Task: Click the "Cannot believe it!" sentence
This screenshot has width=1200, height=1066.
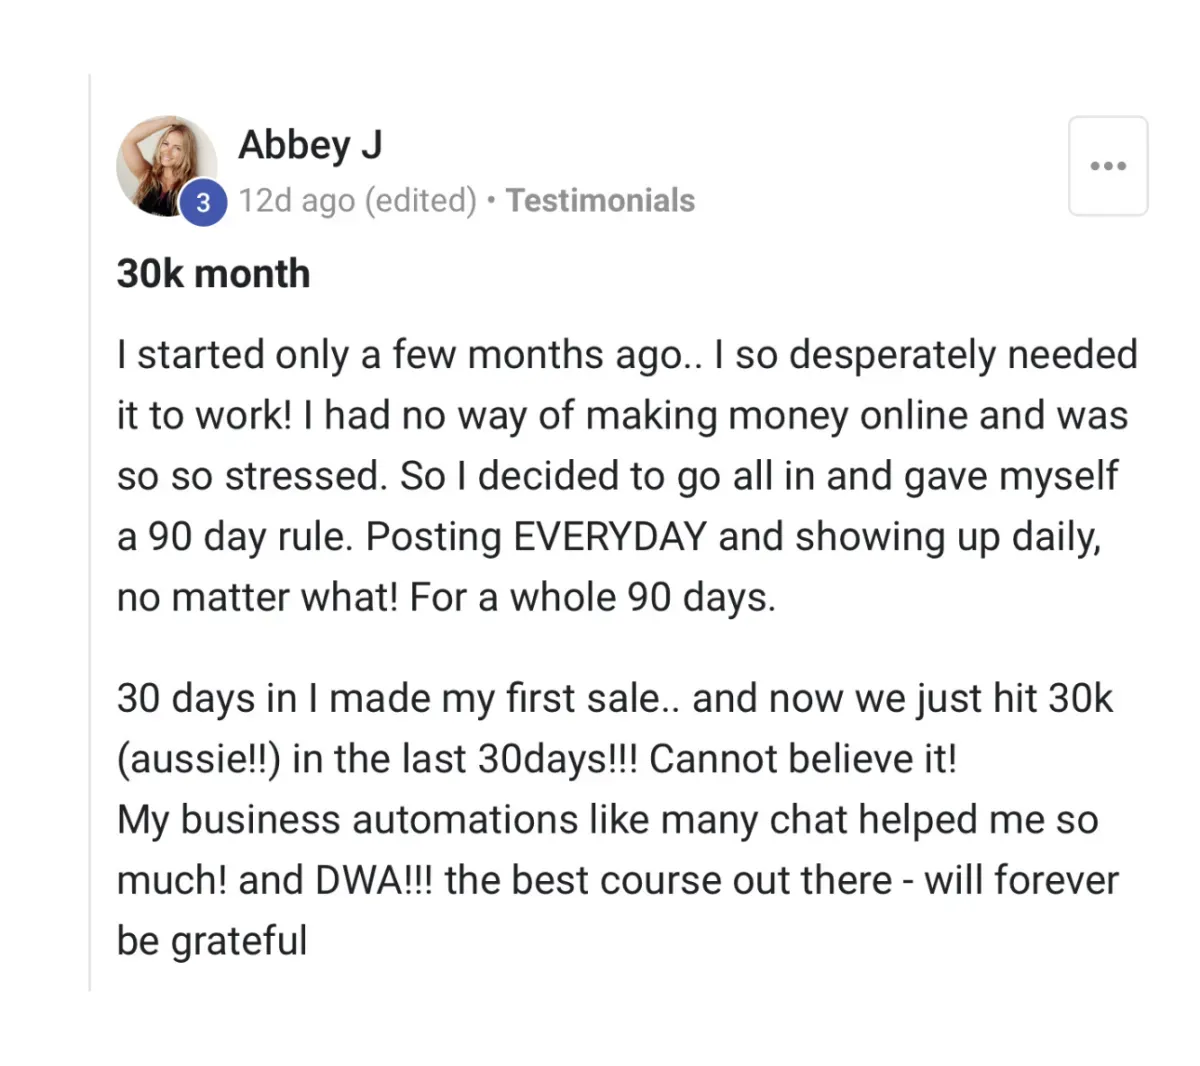Action: 803,760
